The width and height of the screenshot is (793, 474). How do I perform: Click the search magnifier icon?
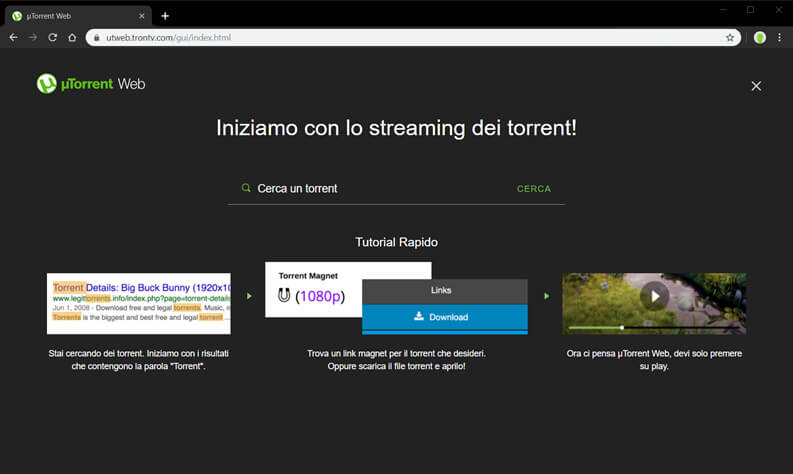(246, 188)
